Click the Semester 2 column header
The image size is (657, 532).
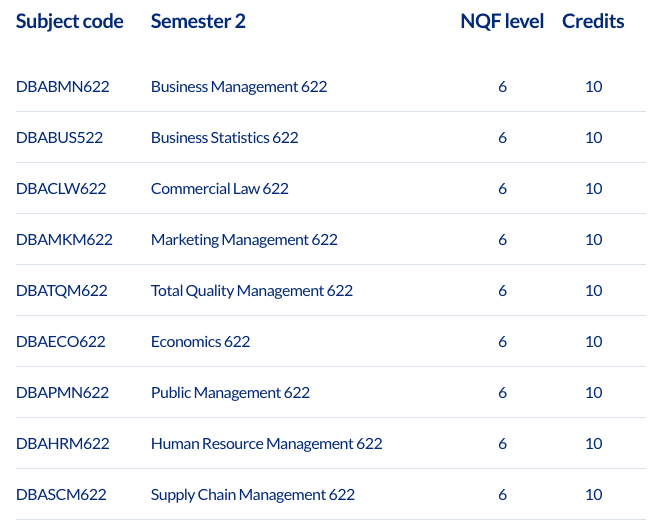(x=198, y=21)
